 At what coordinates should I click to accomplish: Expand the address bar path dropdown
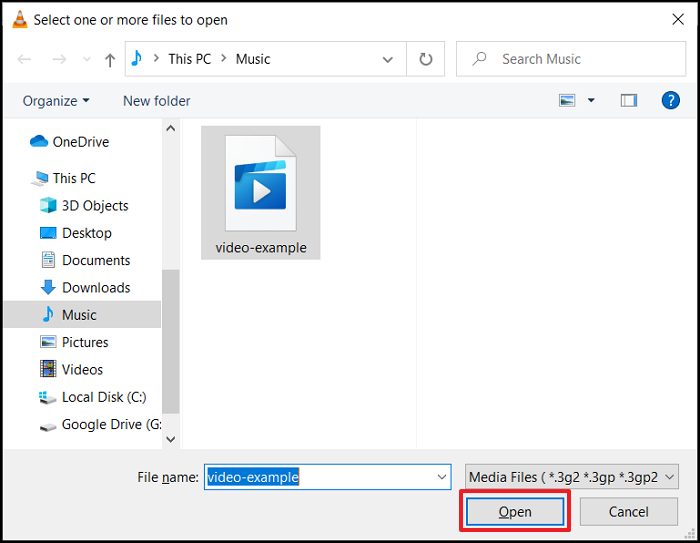click(x=388, y=59)
